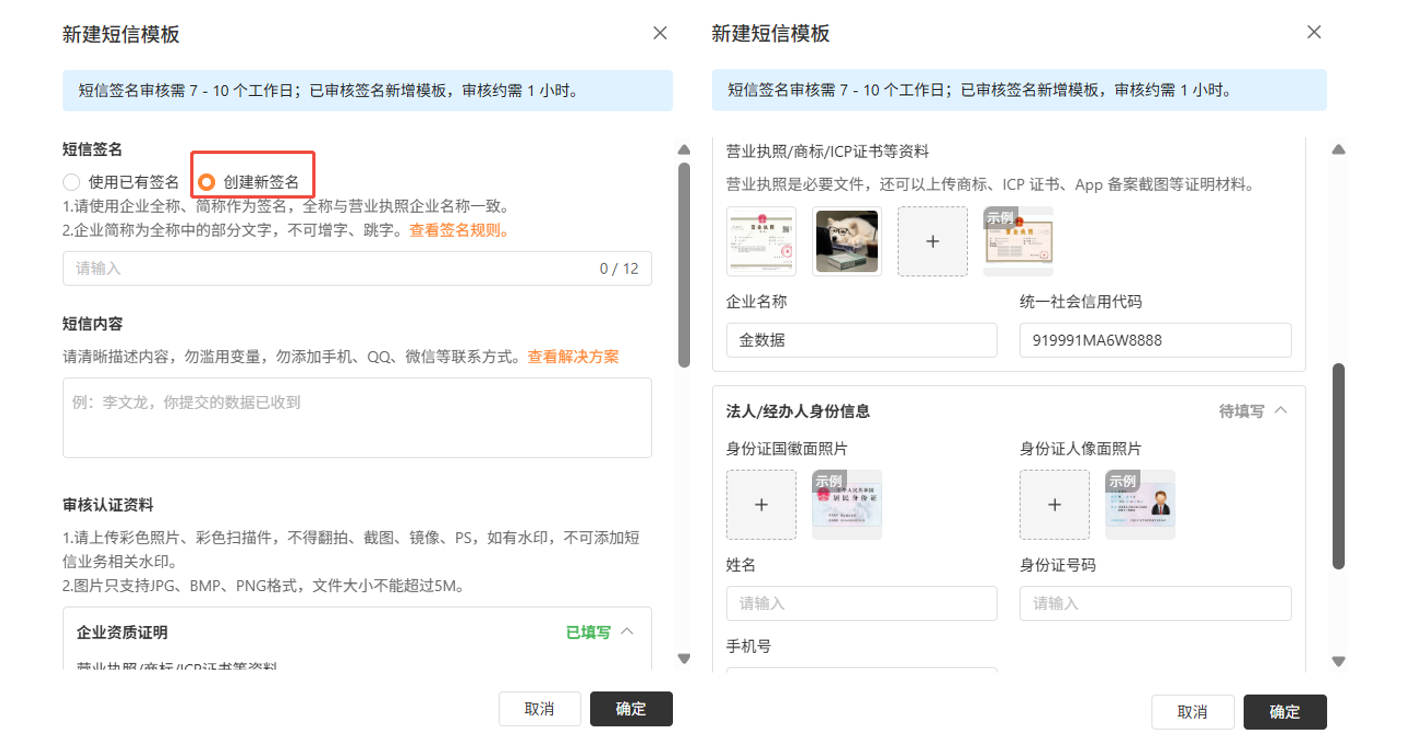Image resolution: width=1426 pixels, height=745 pixels.
Task: Click the 身份证号码 input field
Action: coord(1155,604)
